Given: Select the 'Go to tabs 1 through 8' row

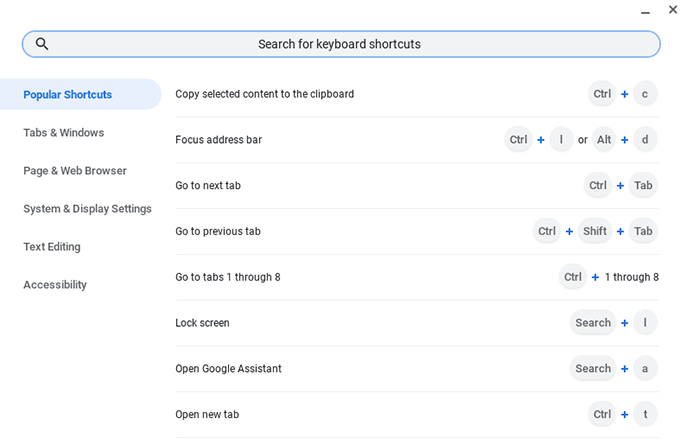Looking at the screenshot, I should (x=228, y=277).
